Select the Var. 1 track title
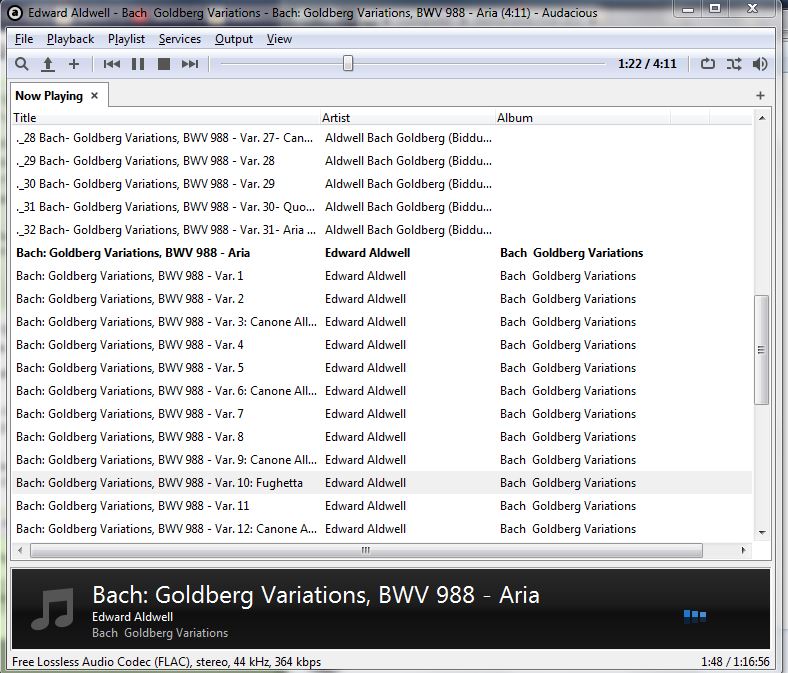 click(130, 276)
